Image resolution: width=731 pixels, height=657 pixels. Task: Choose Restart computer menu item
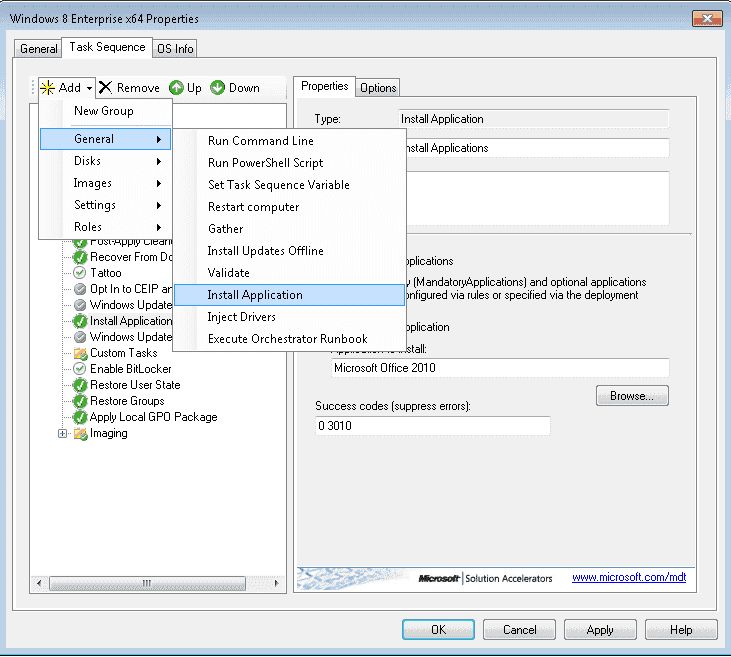pos(289,207)
